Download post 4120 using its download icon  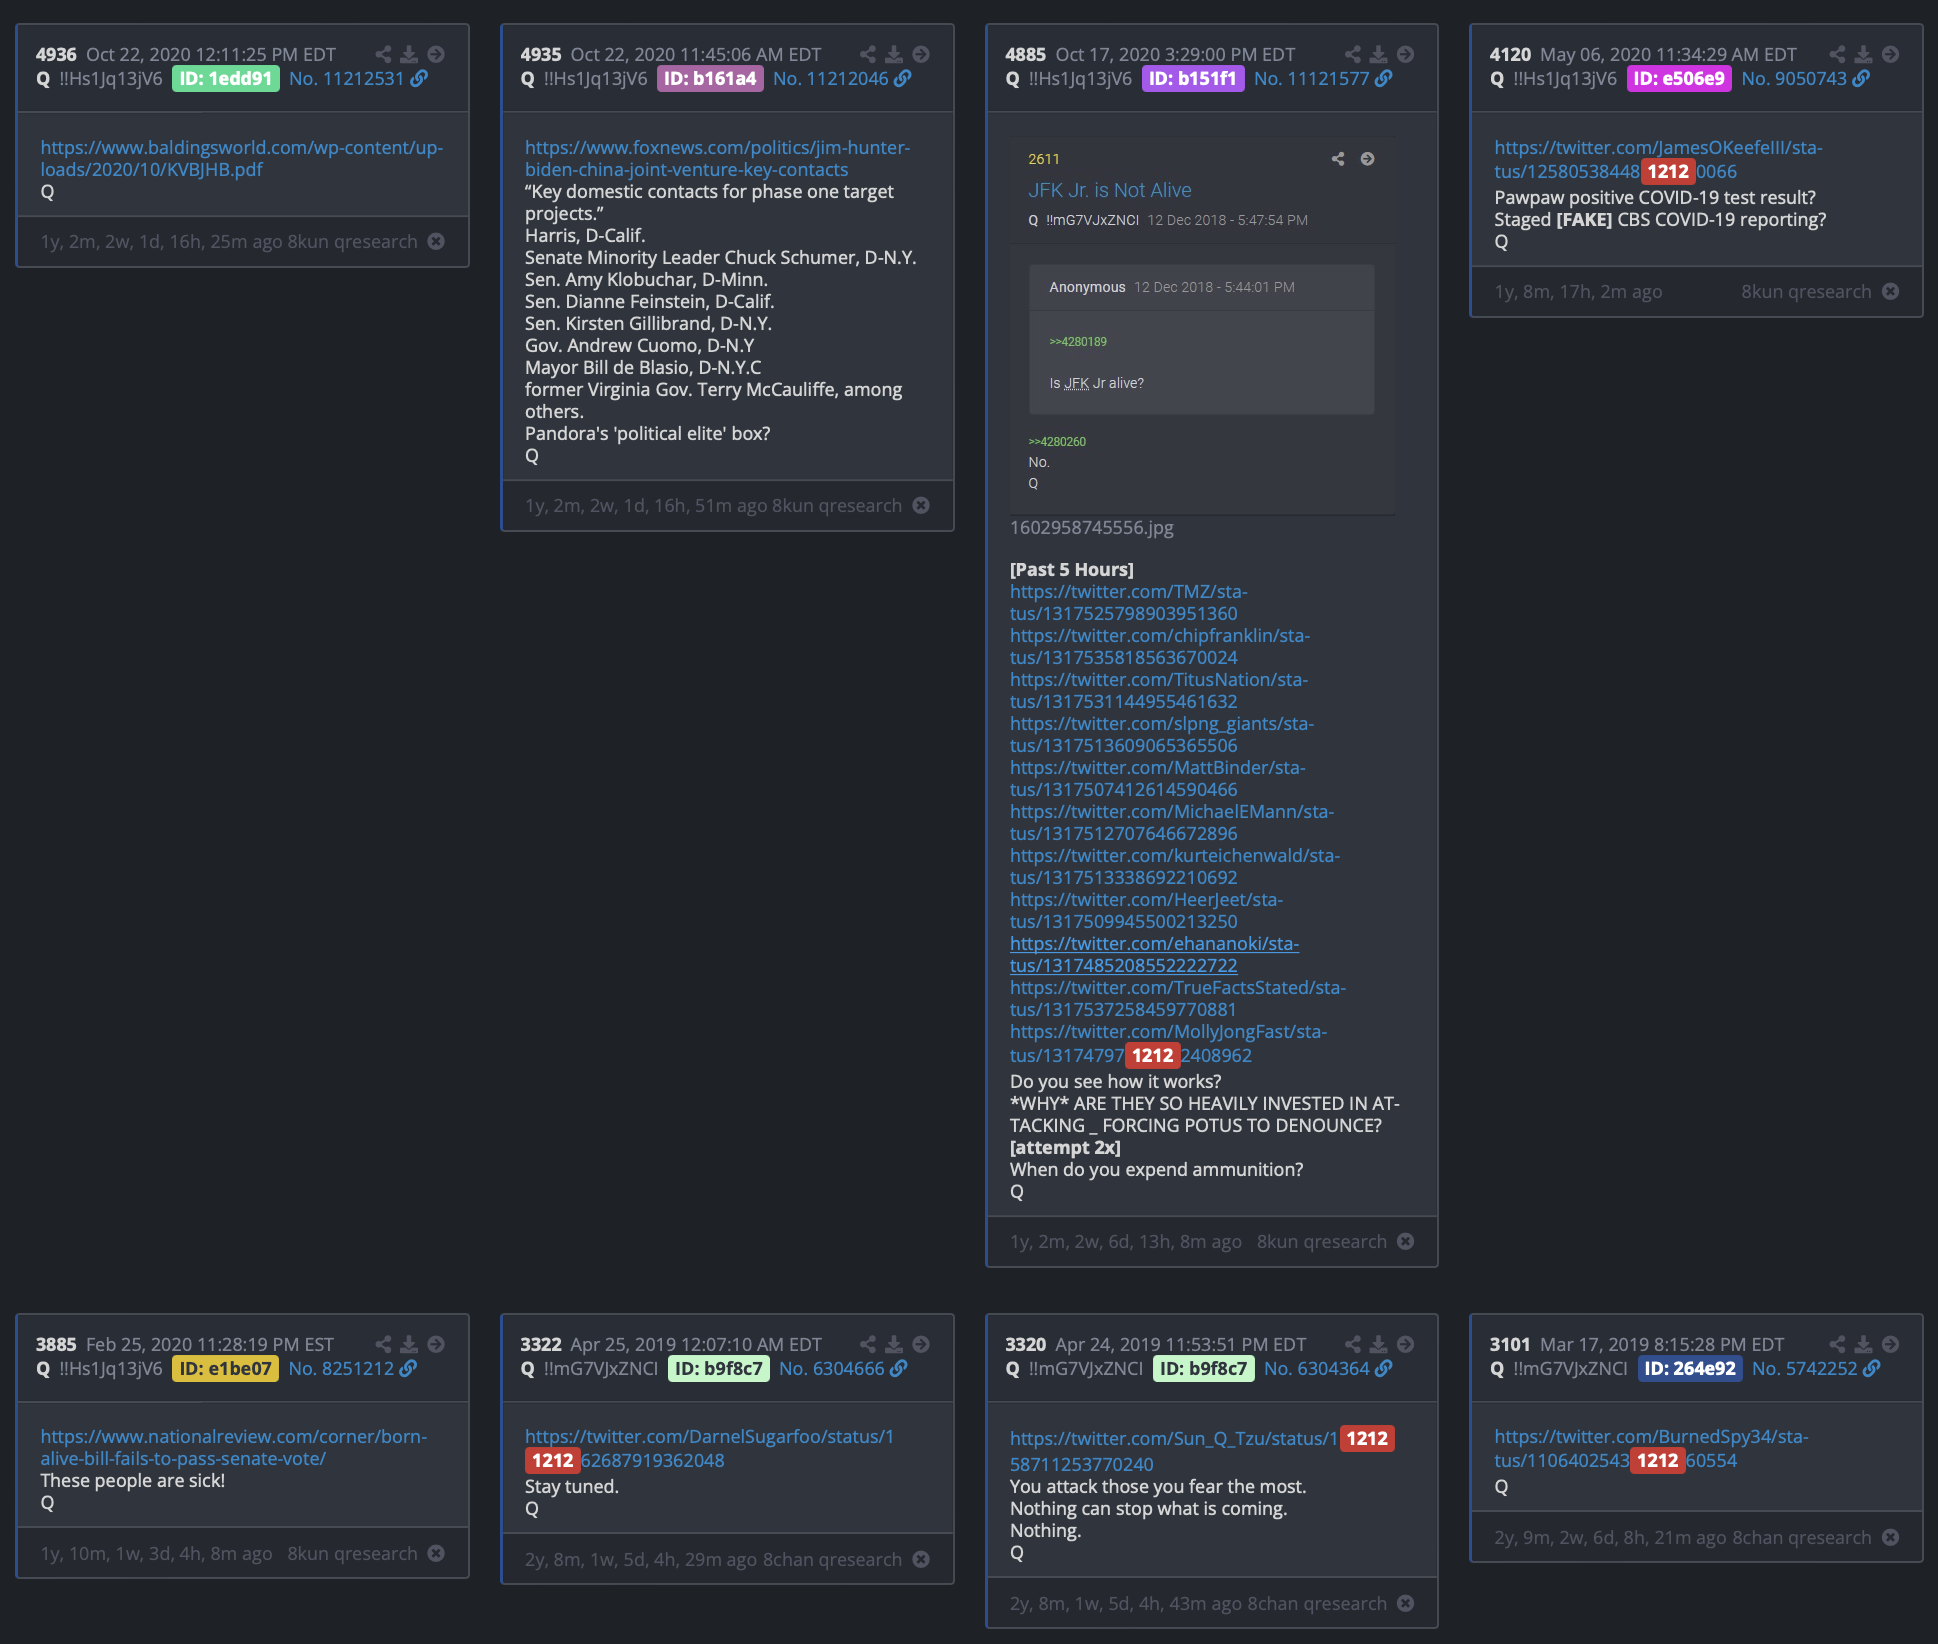(x=1863, y=54)
